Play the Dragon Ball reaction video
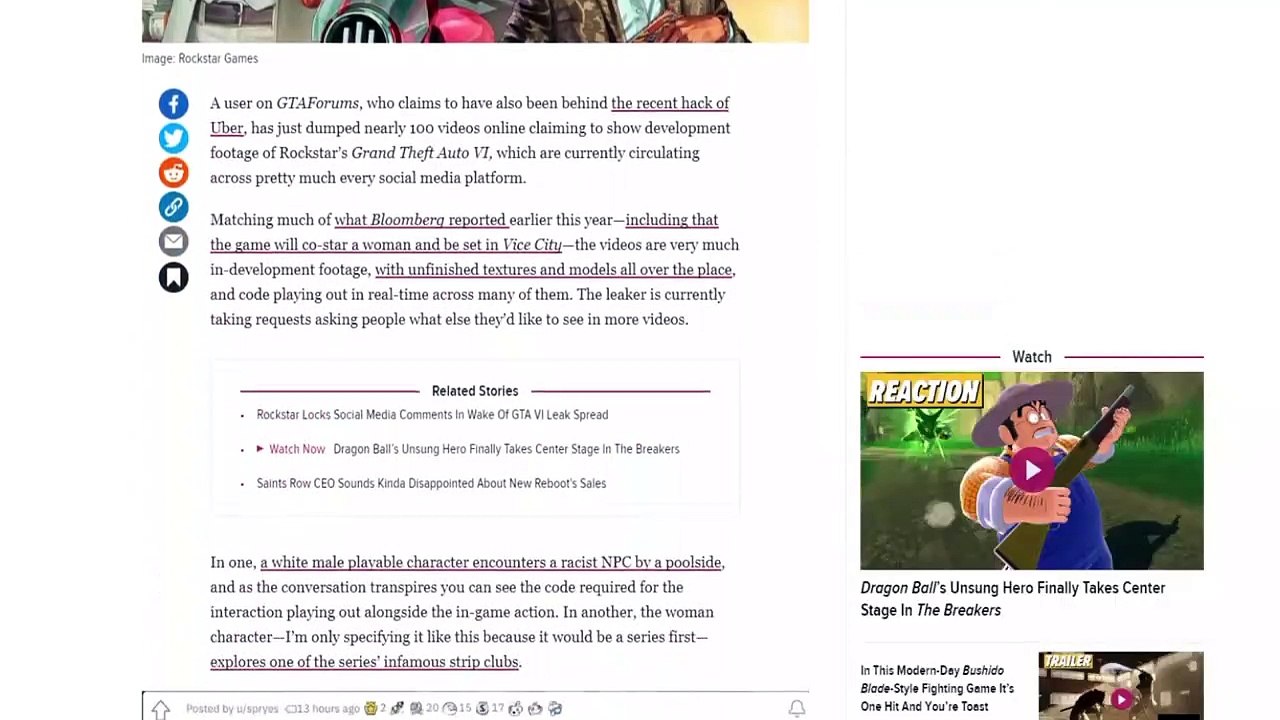The height and width of the screenshot is (720, 1280). [x=1032, y=471]
